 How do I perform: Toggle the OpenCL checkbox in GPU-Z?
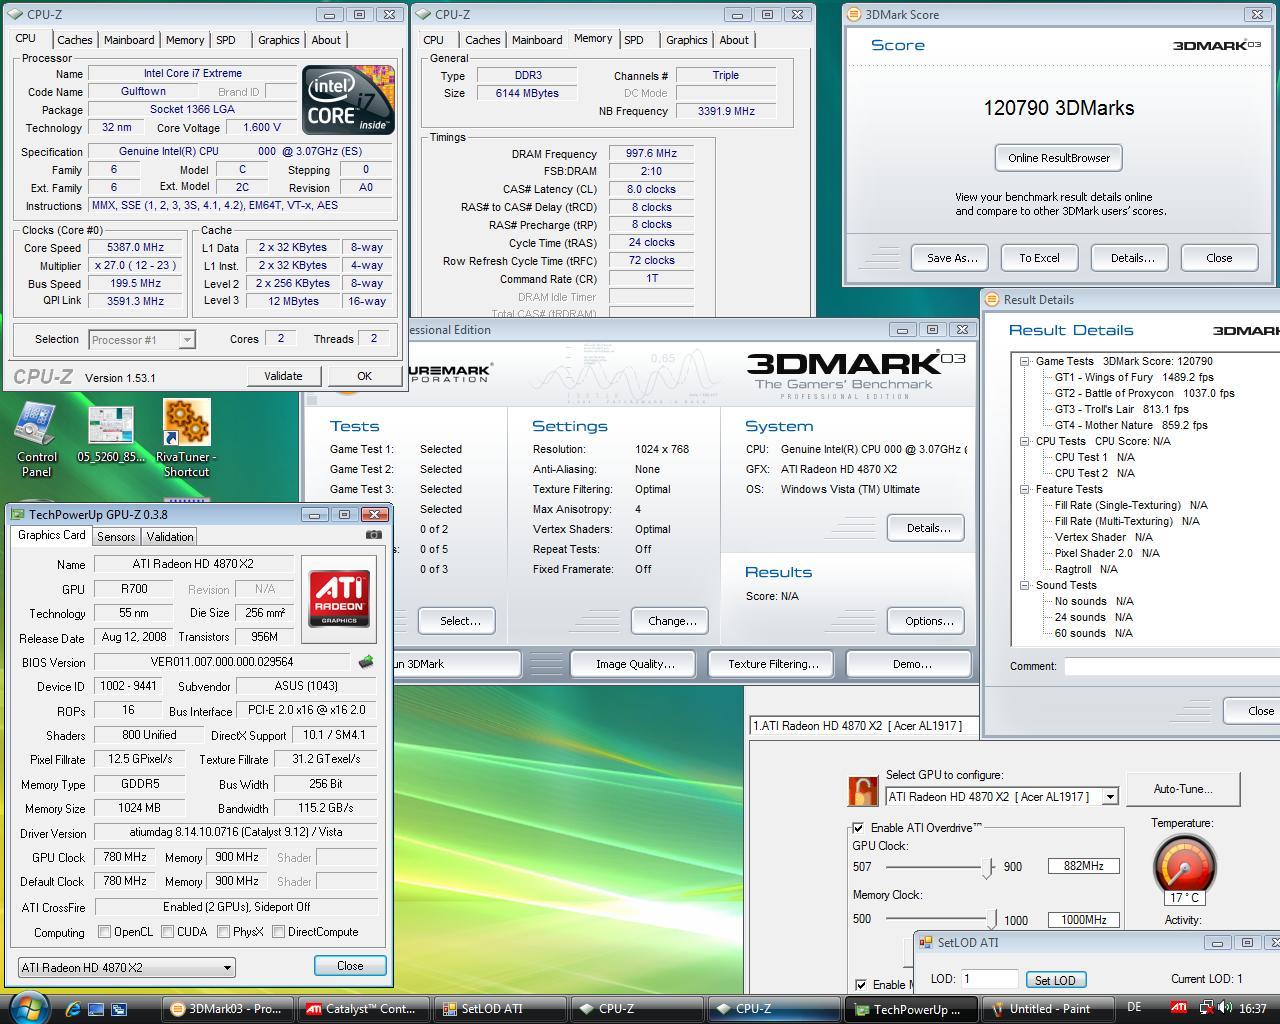tap(104, 932)
